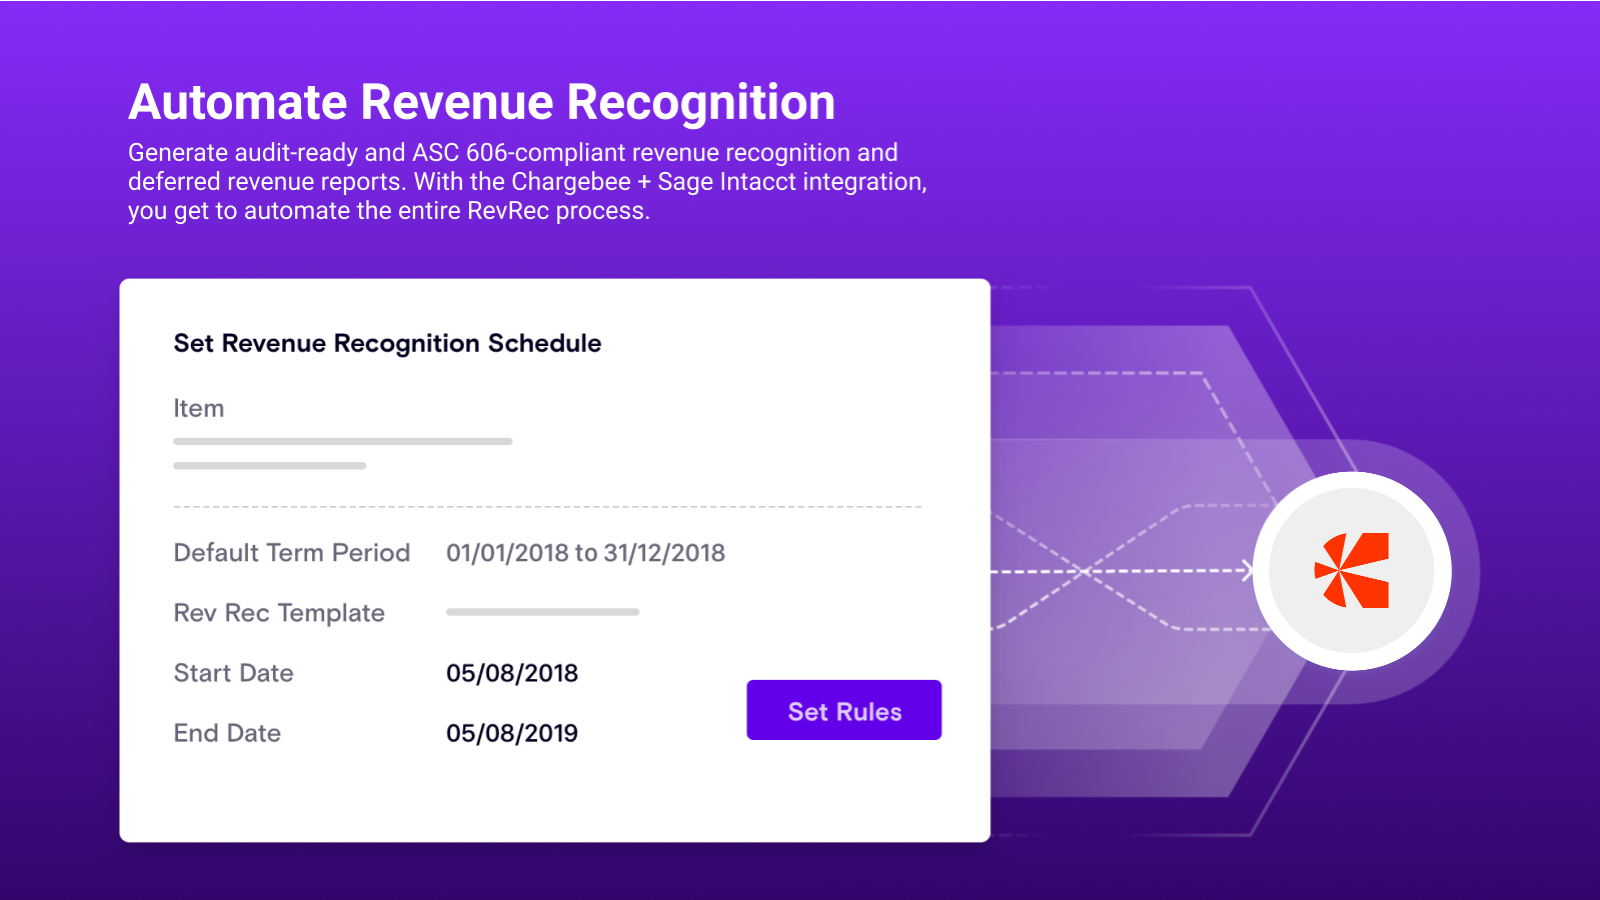Click the End Date label
This screenshot has width=1600, height=900.
[227, 733]
